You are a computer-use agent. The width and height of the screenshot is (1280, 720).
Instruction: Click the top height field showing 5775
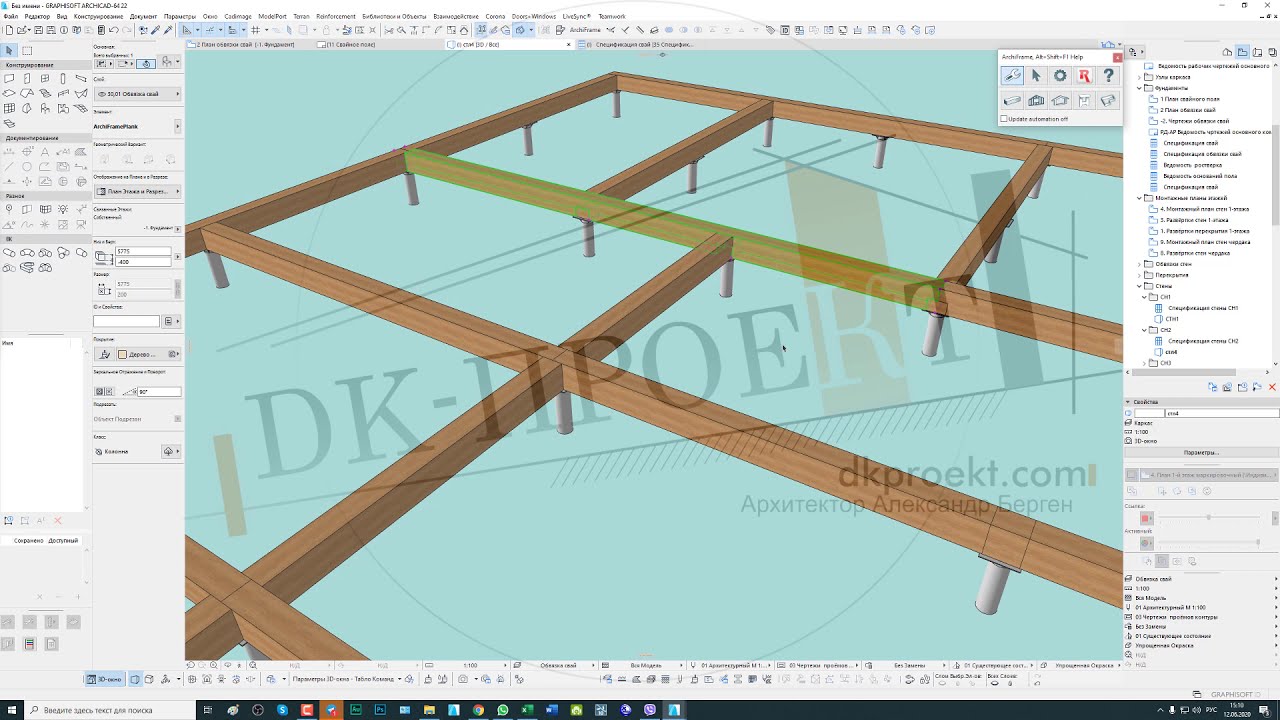tap(144, 252)
